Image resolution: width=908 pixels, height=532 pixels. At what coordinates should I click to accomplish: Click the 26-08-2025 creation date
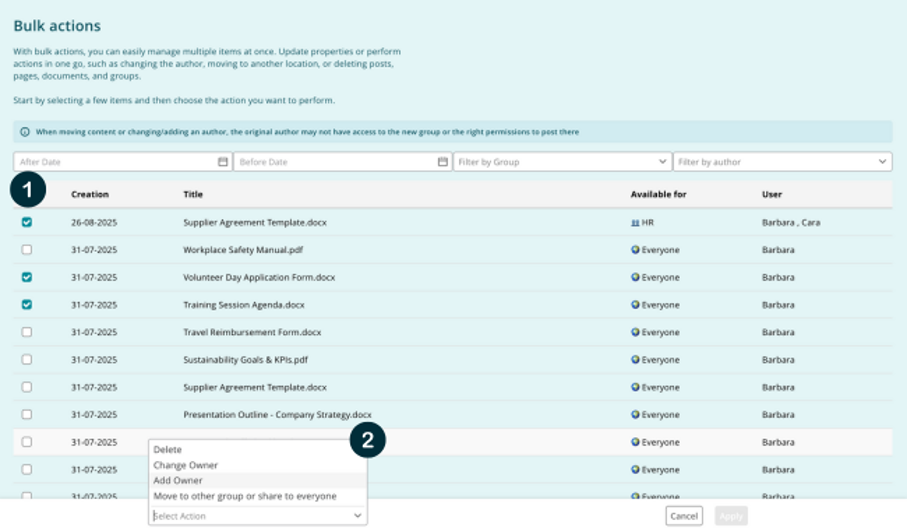(94, 223)
